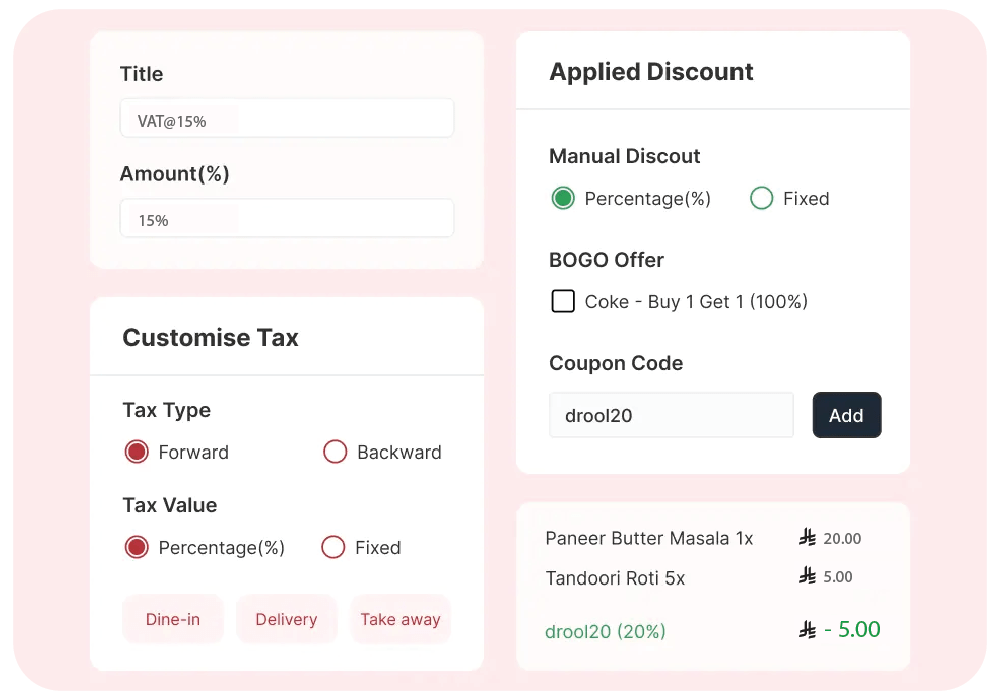Click the Applied Discount panel heading
Viewport: 1000px width, 700px height.
(651, 71)
